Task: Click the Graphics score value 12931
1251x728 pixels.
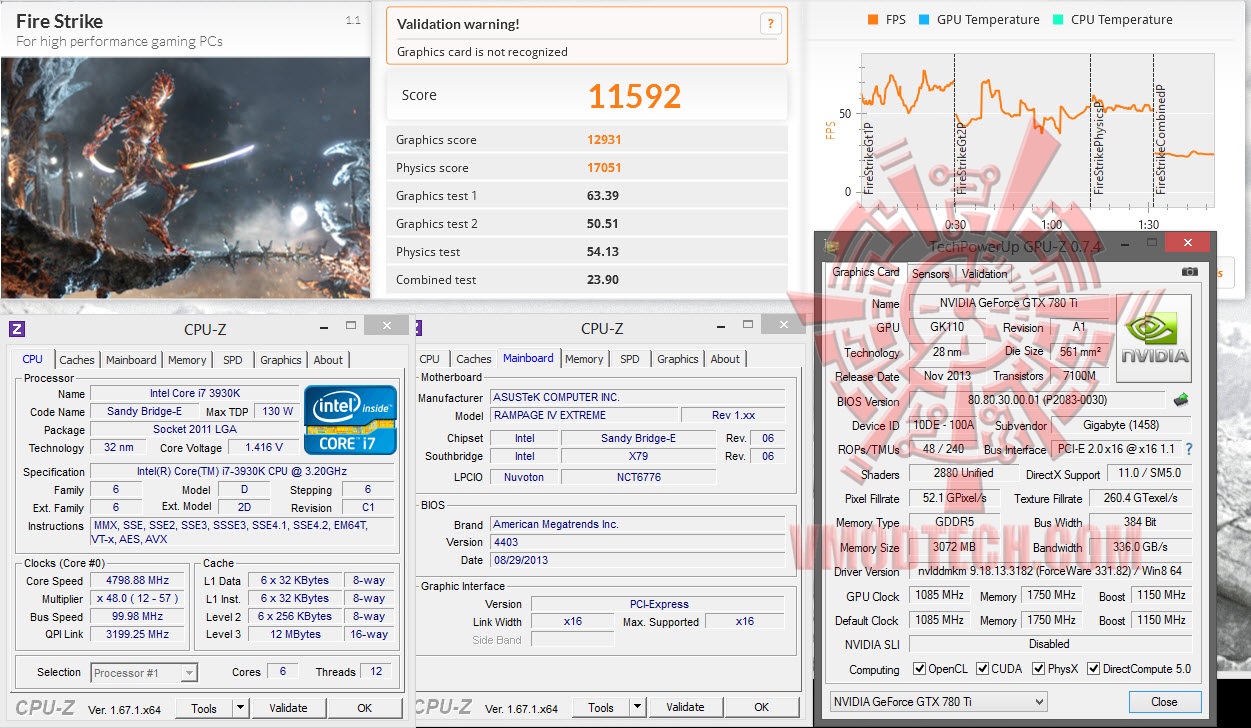Action: 604,140
